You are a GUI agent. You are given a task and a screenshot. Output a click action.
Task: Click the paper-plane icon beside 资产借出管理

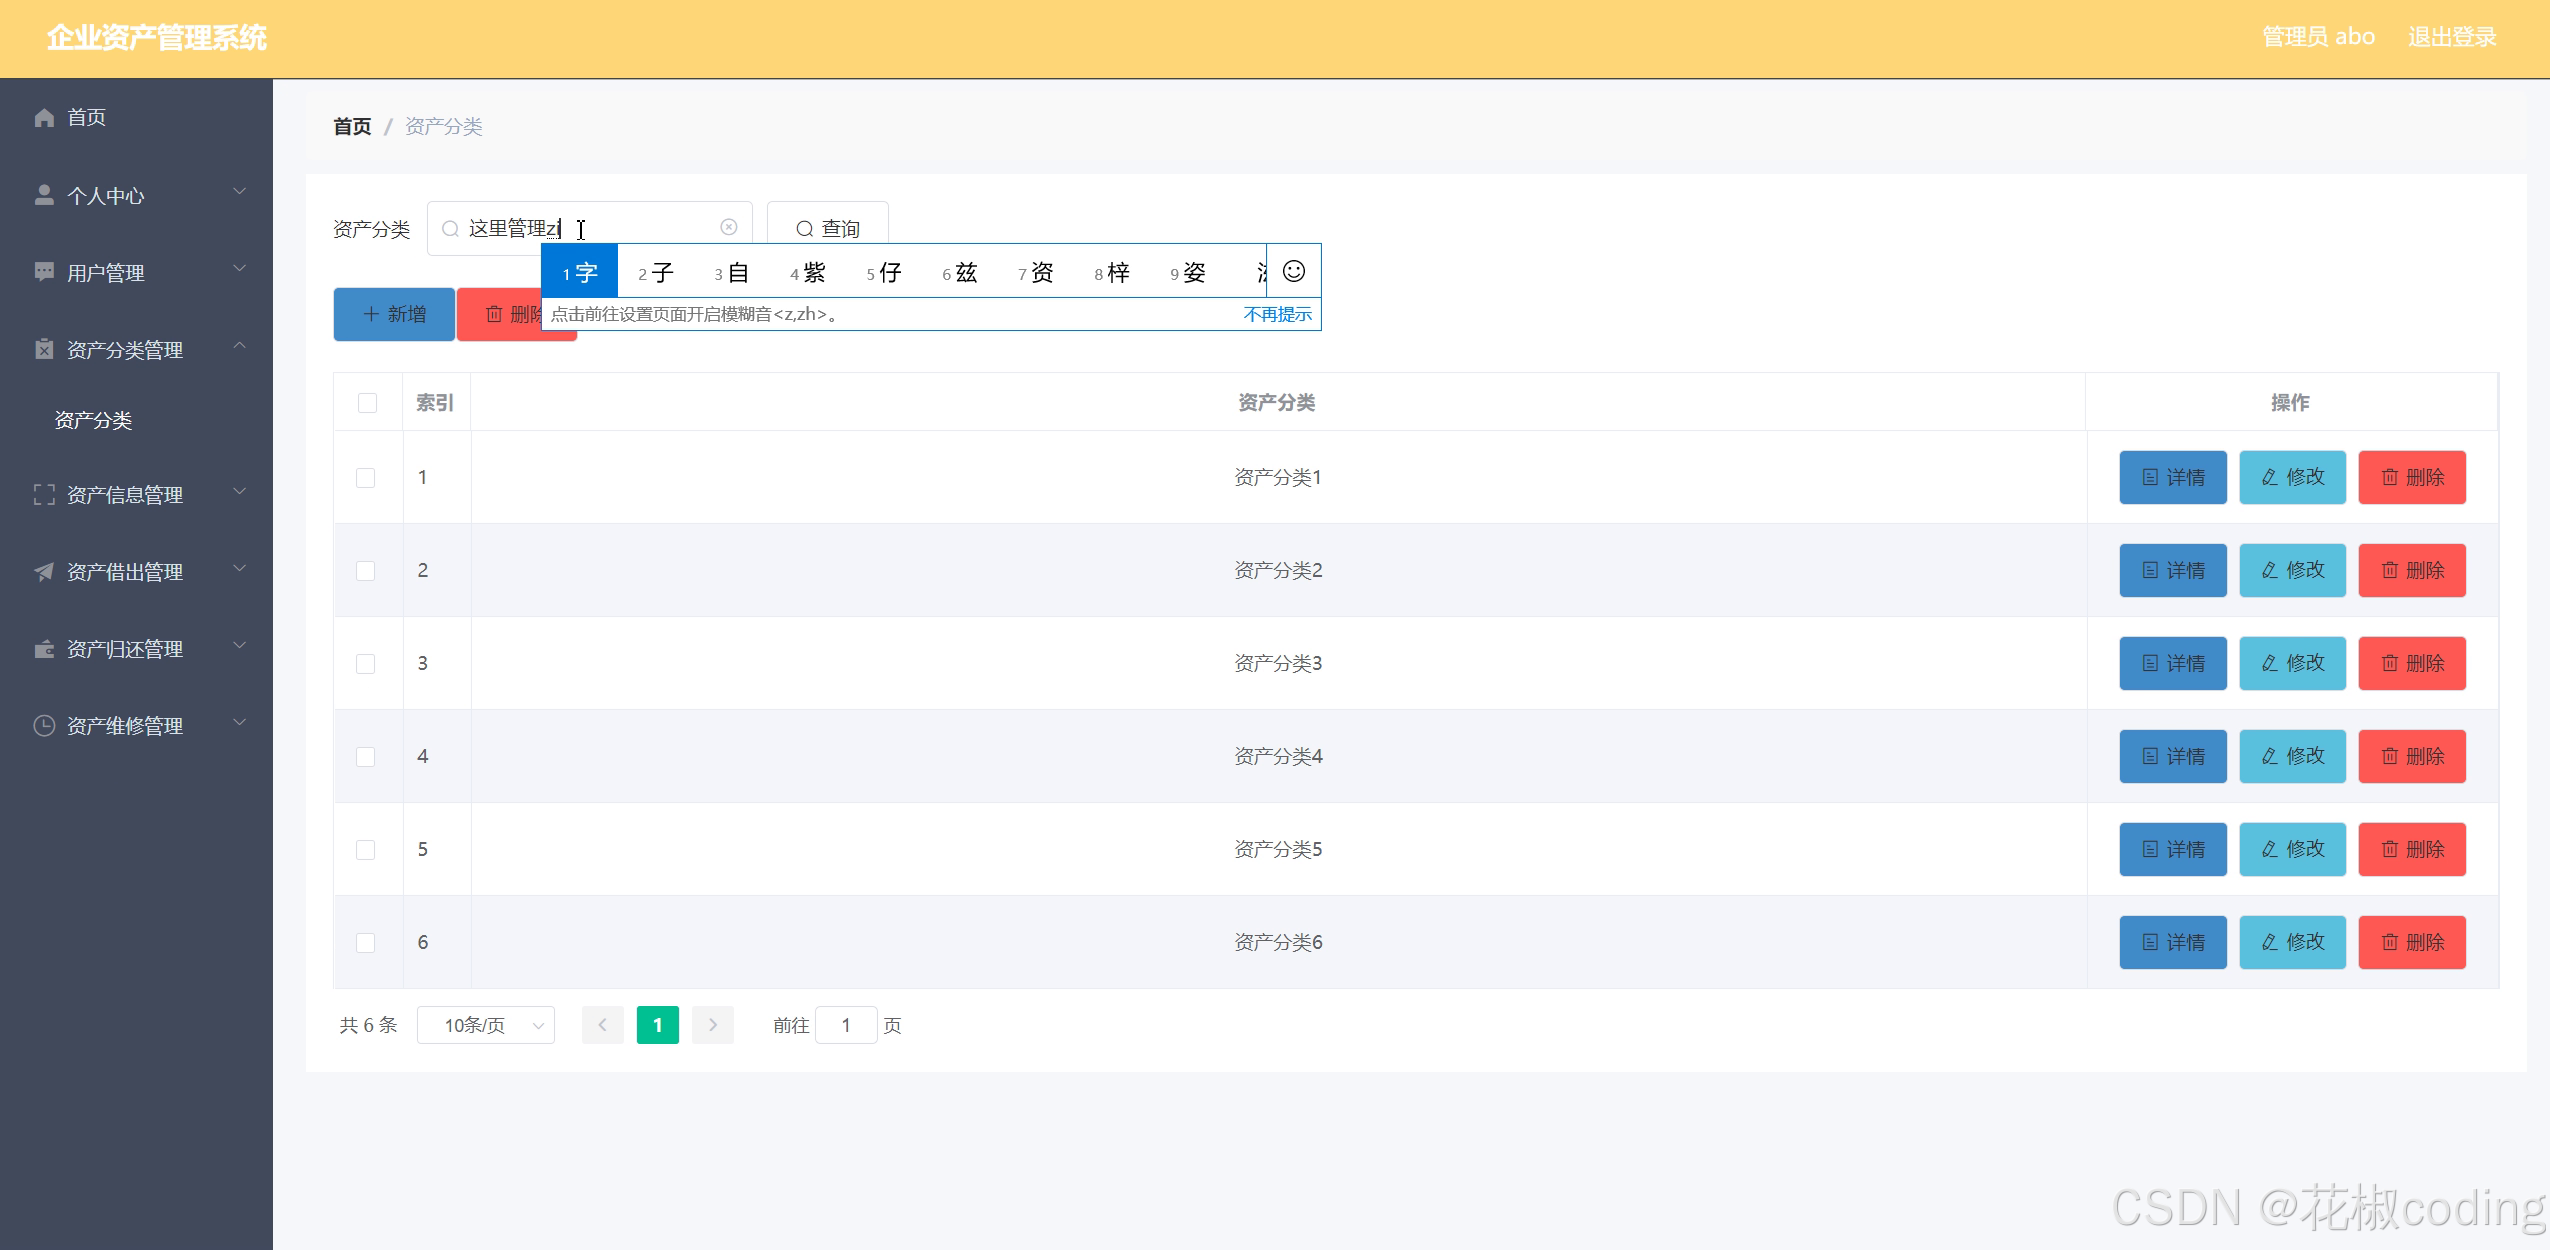(44, 572)
